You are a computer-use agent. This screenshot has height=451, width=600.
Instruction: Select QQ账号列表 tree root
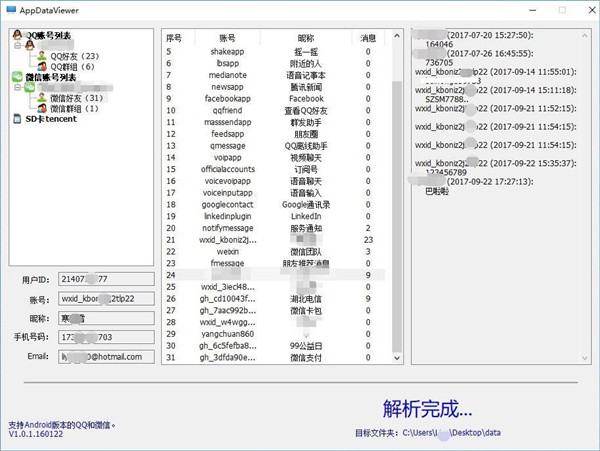click(48, 36)
